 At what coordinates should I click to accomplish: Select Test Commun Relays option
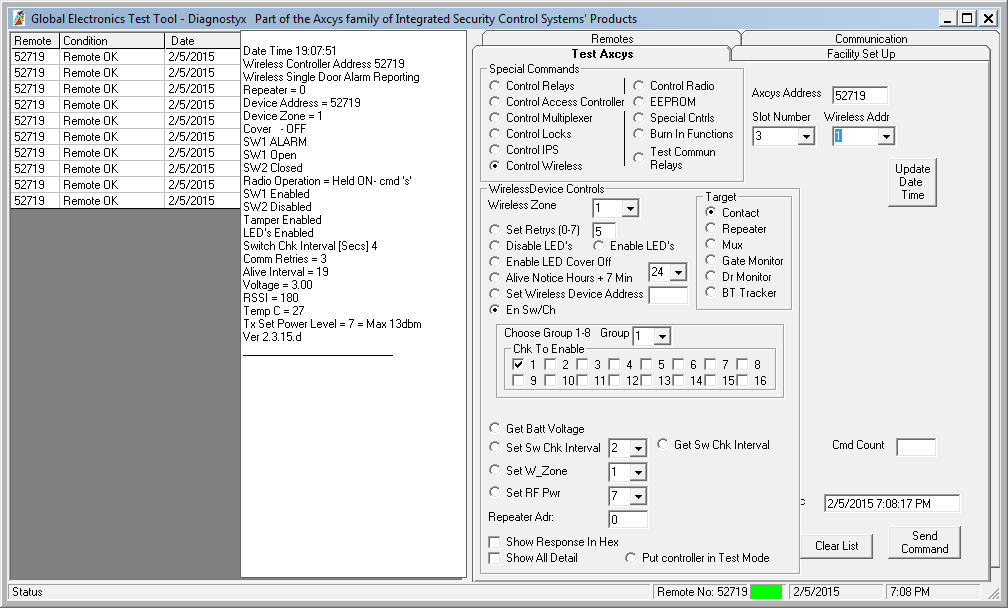(638, 157)
